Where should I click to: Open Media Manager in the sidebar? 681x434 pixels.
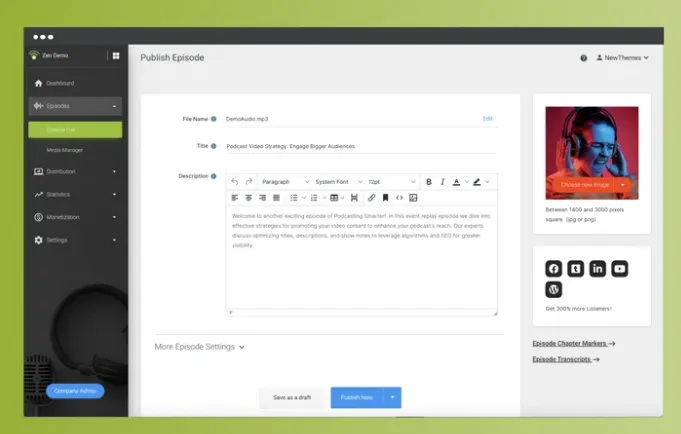click(x=64, y=150)
